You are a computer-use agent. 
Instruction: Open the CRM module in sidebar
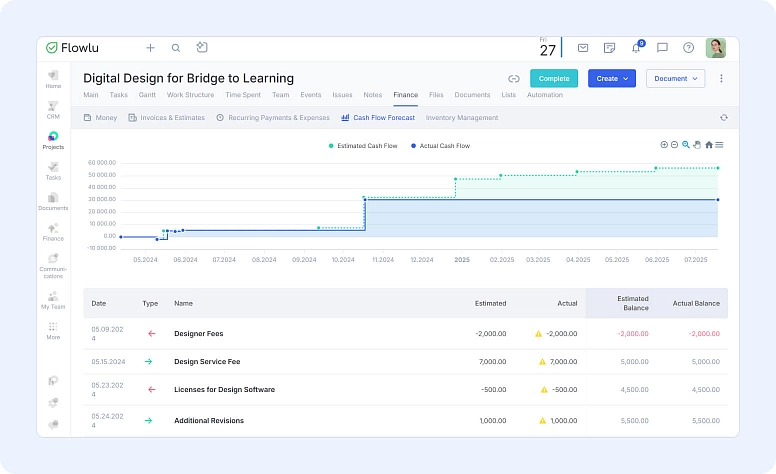(x=53, y=109)
